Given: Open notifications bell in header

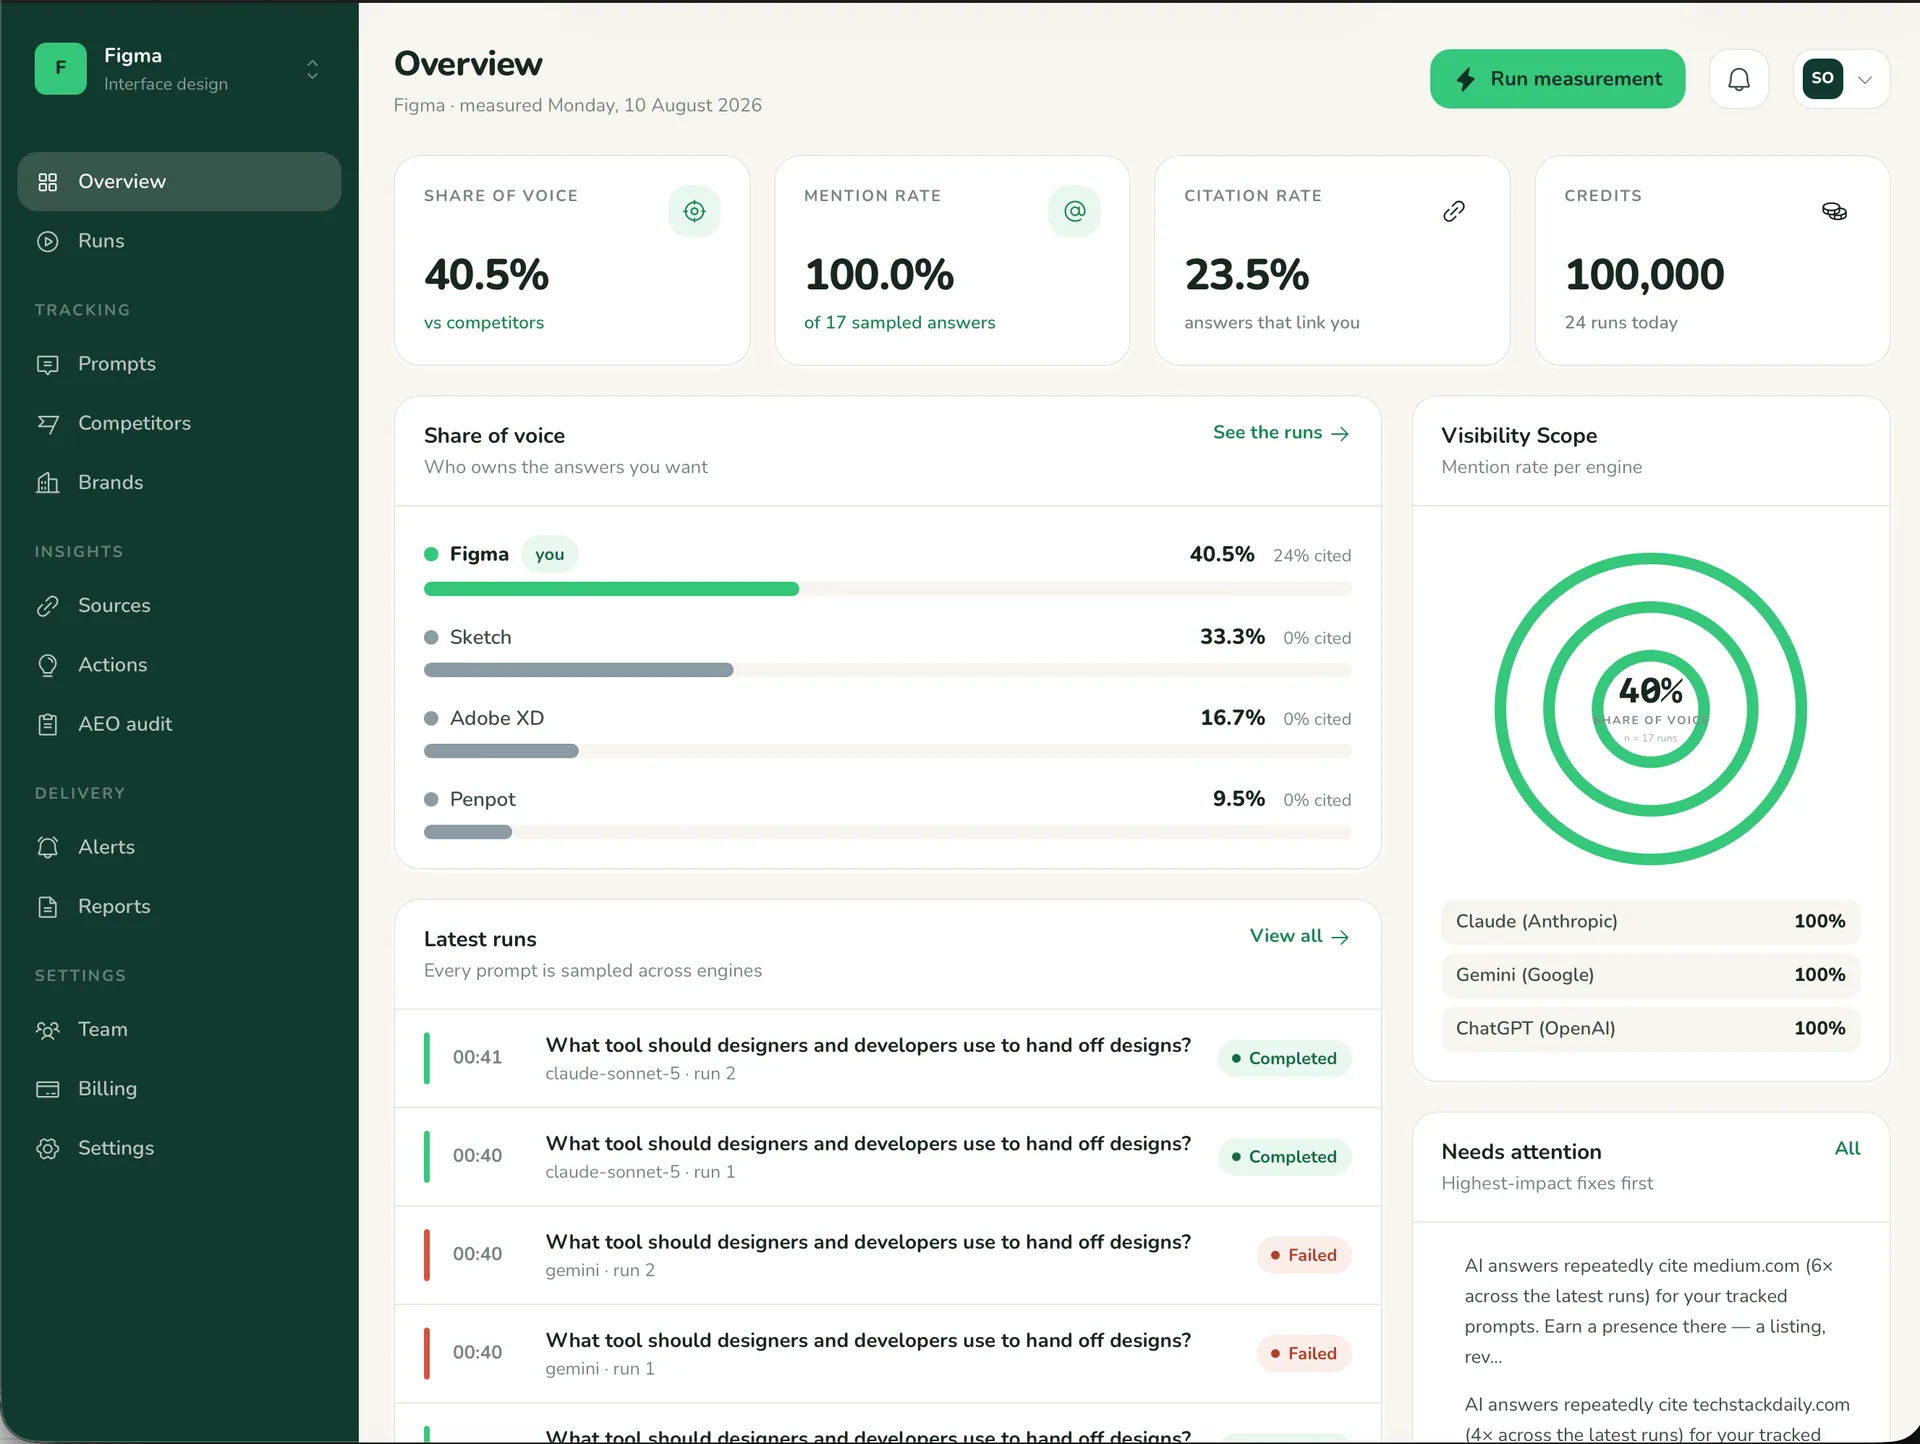Looking at the screenshot, I should [1739, 79].
